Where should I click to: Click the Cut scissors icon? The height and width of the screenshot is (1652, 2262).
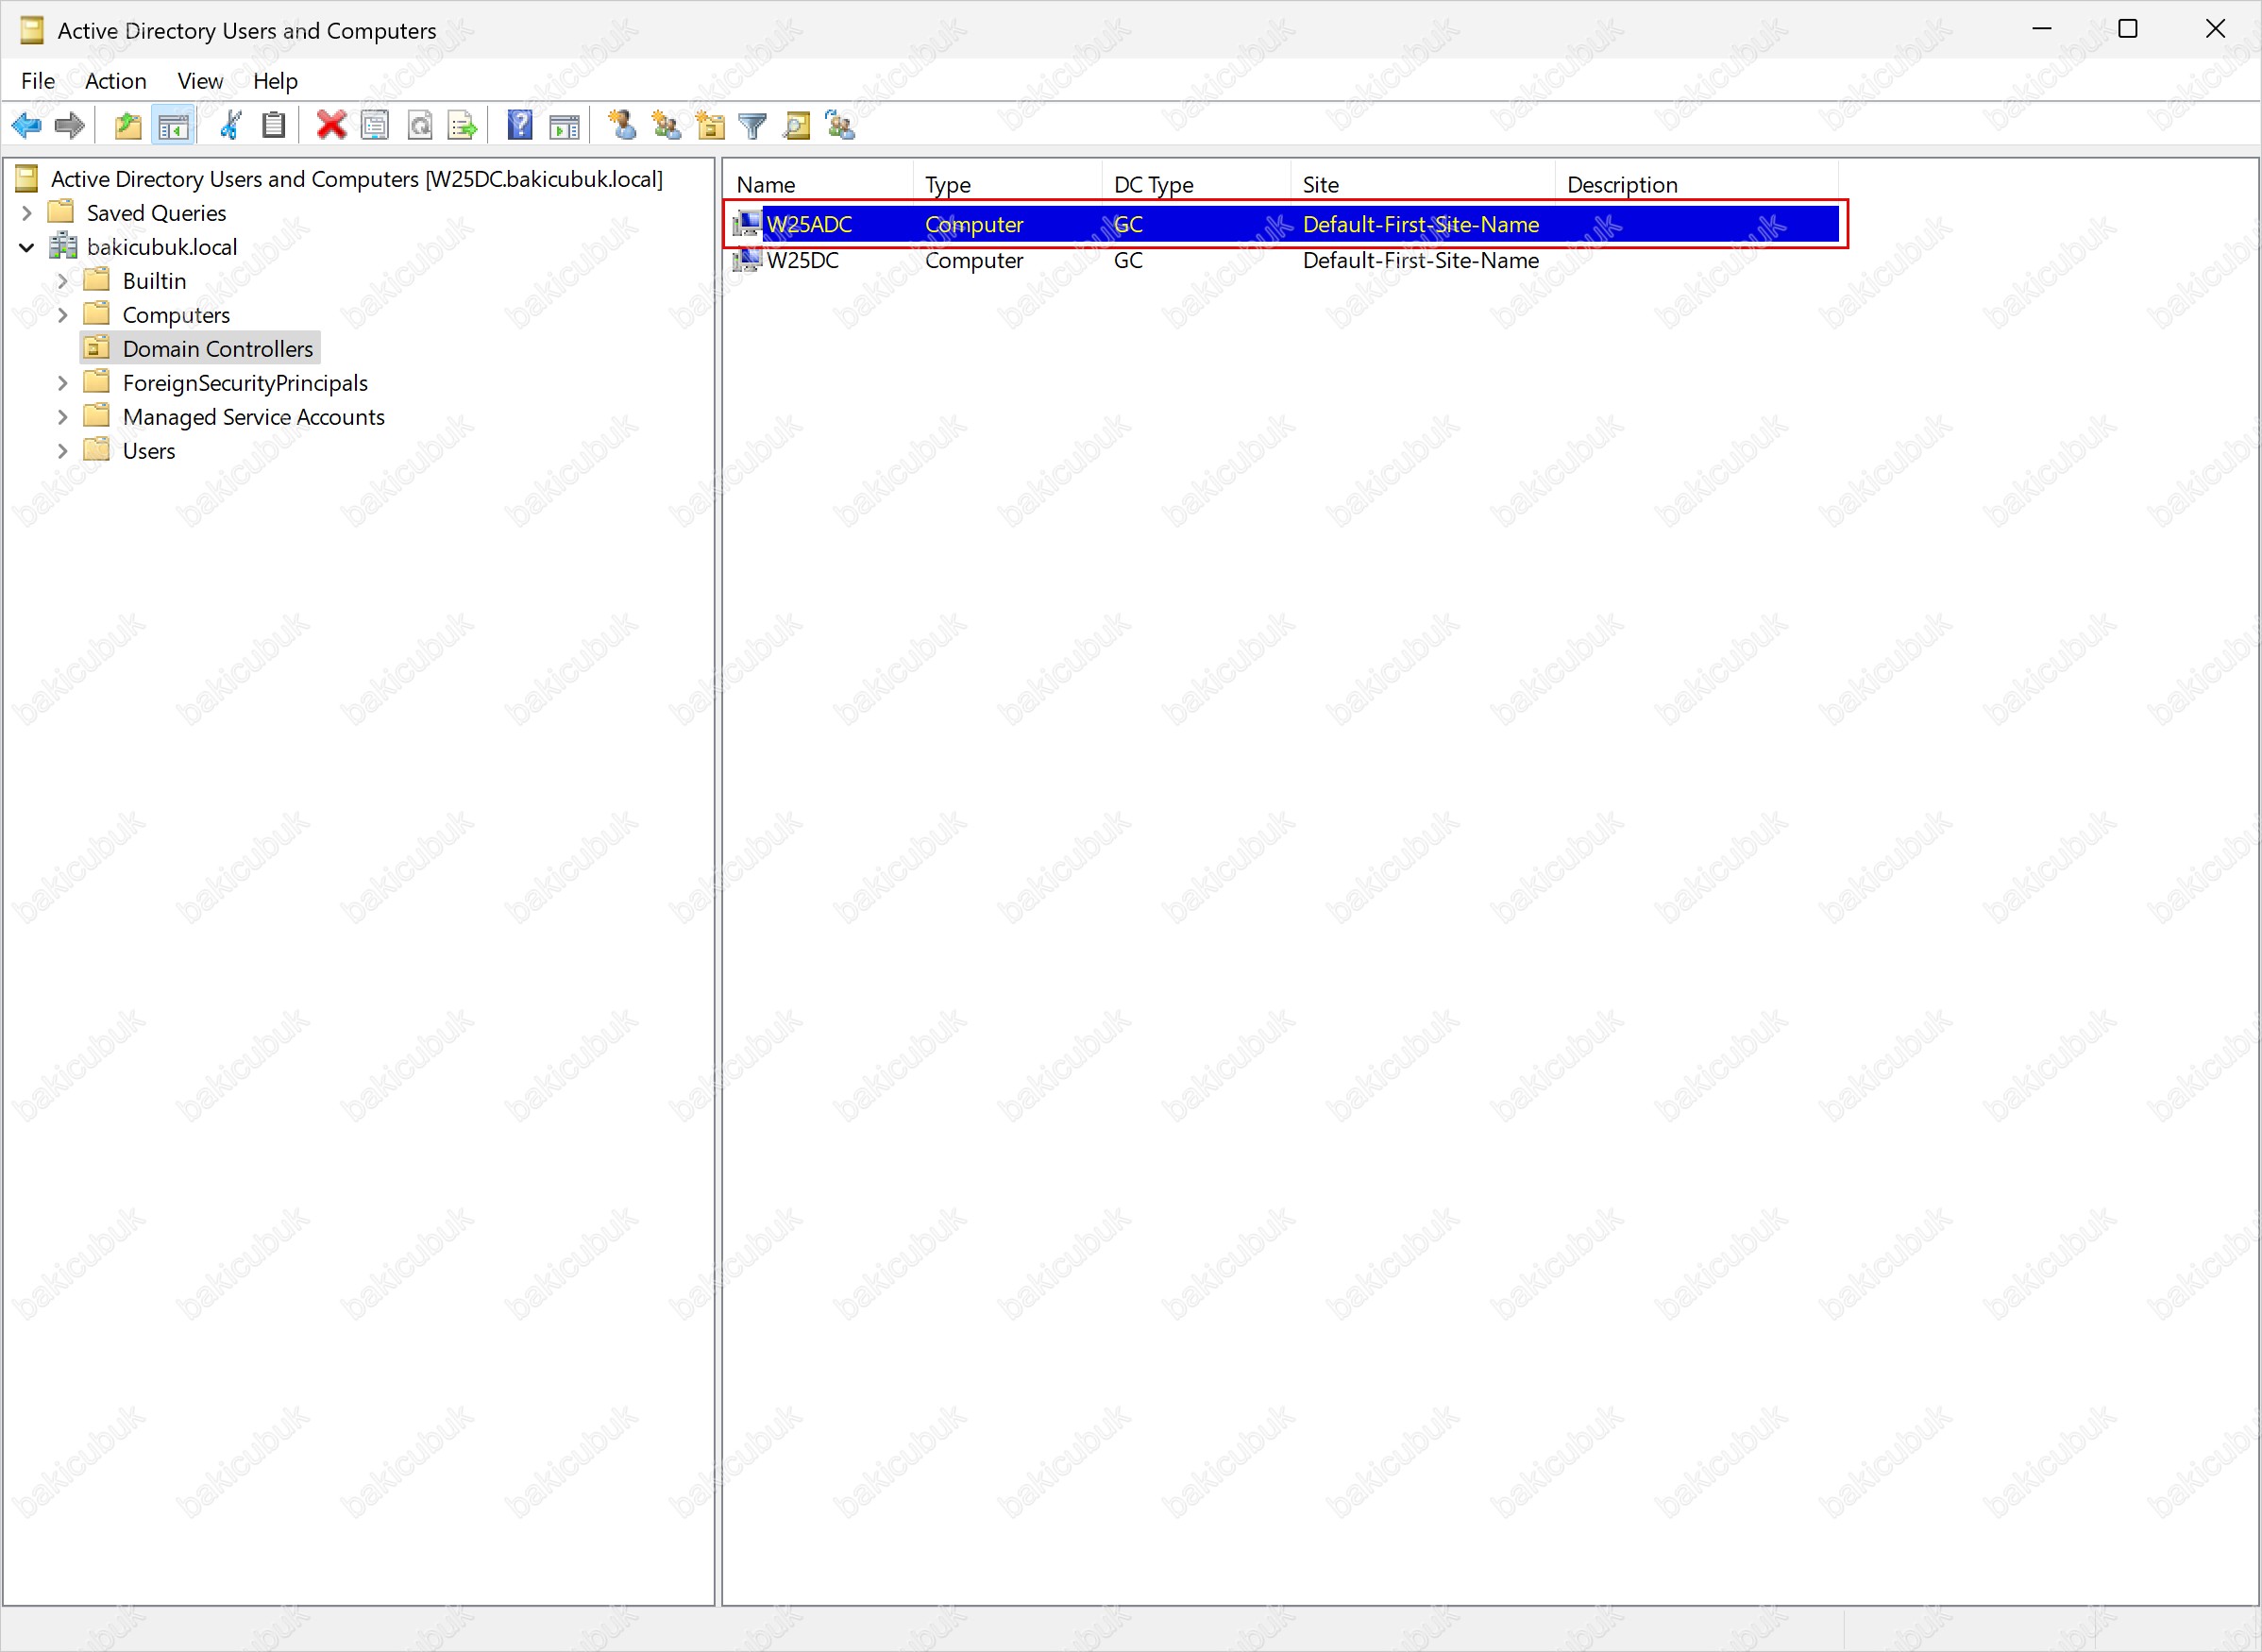pyautogui.click(x=230, y=126)
